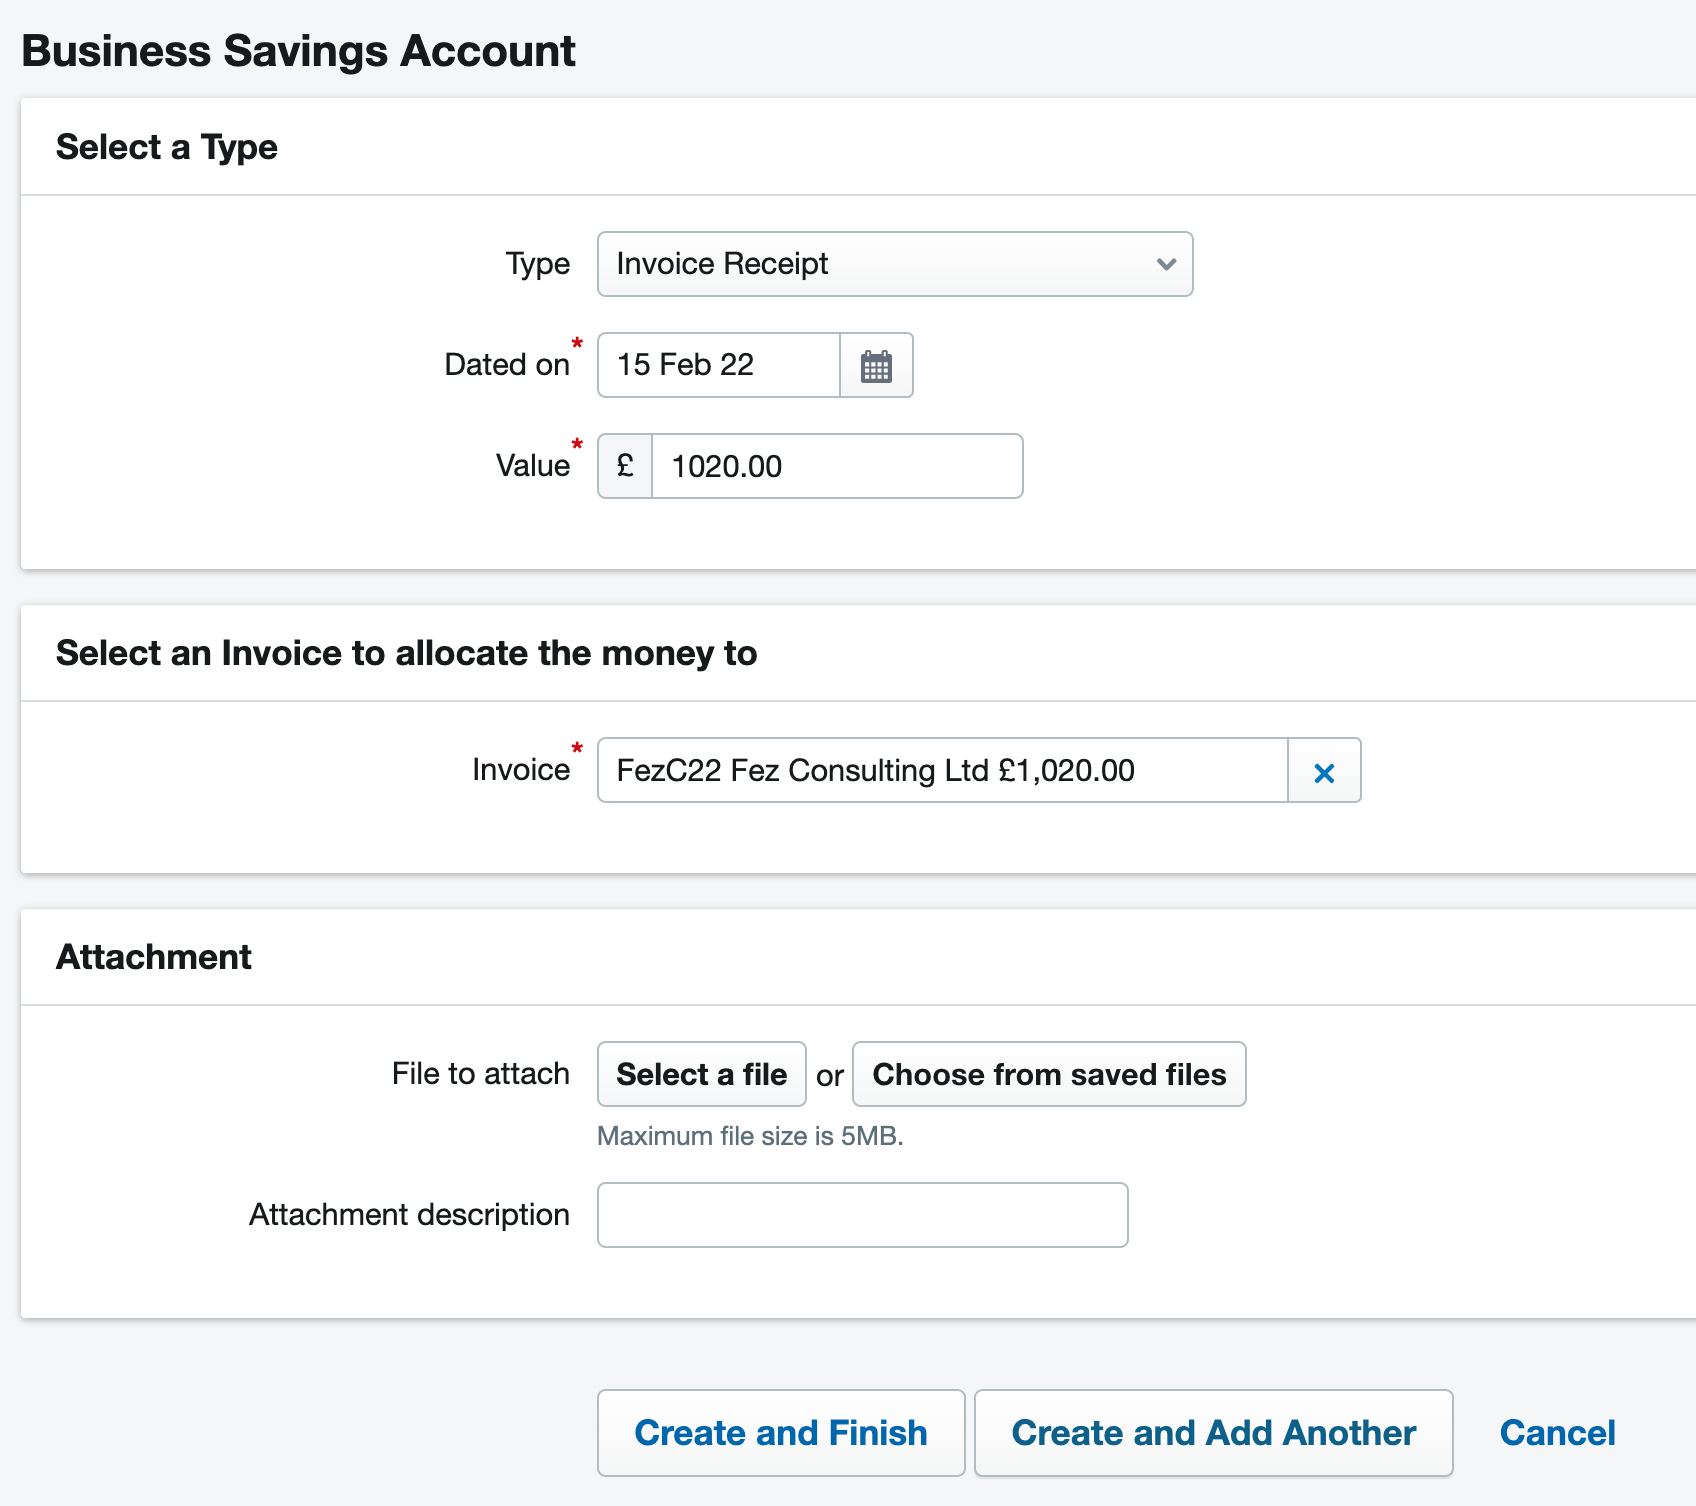The height and width of the screenshot is (1506, 1696).
Task: Select the Value amount 1020.00
Action: [837, 466]
